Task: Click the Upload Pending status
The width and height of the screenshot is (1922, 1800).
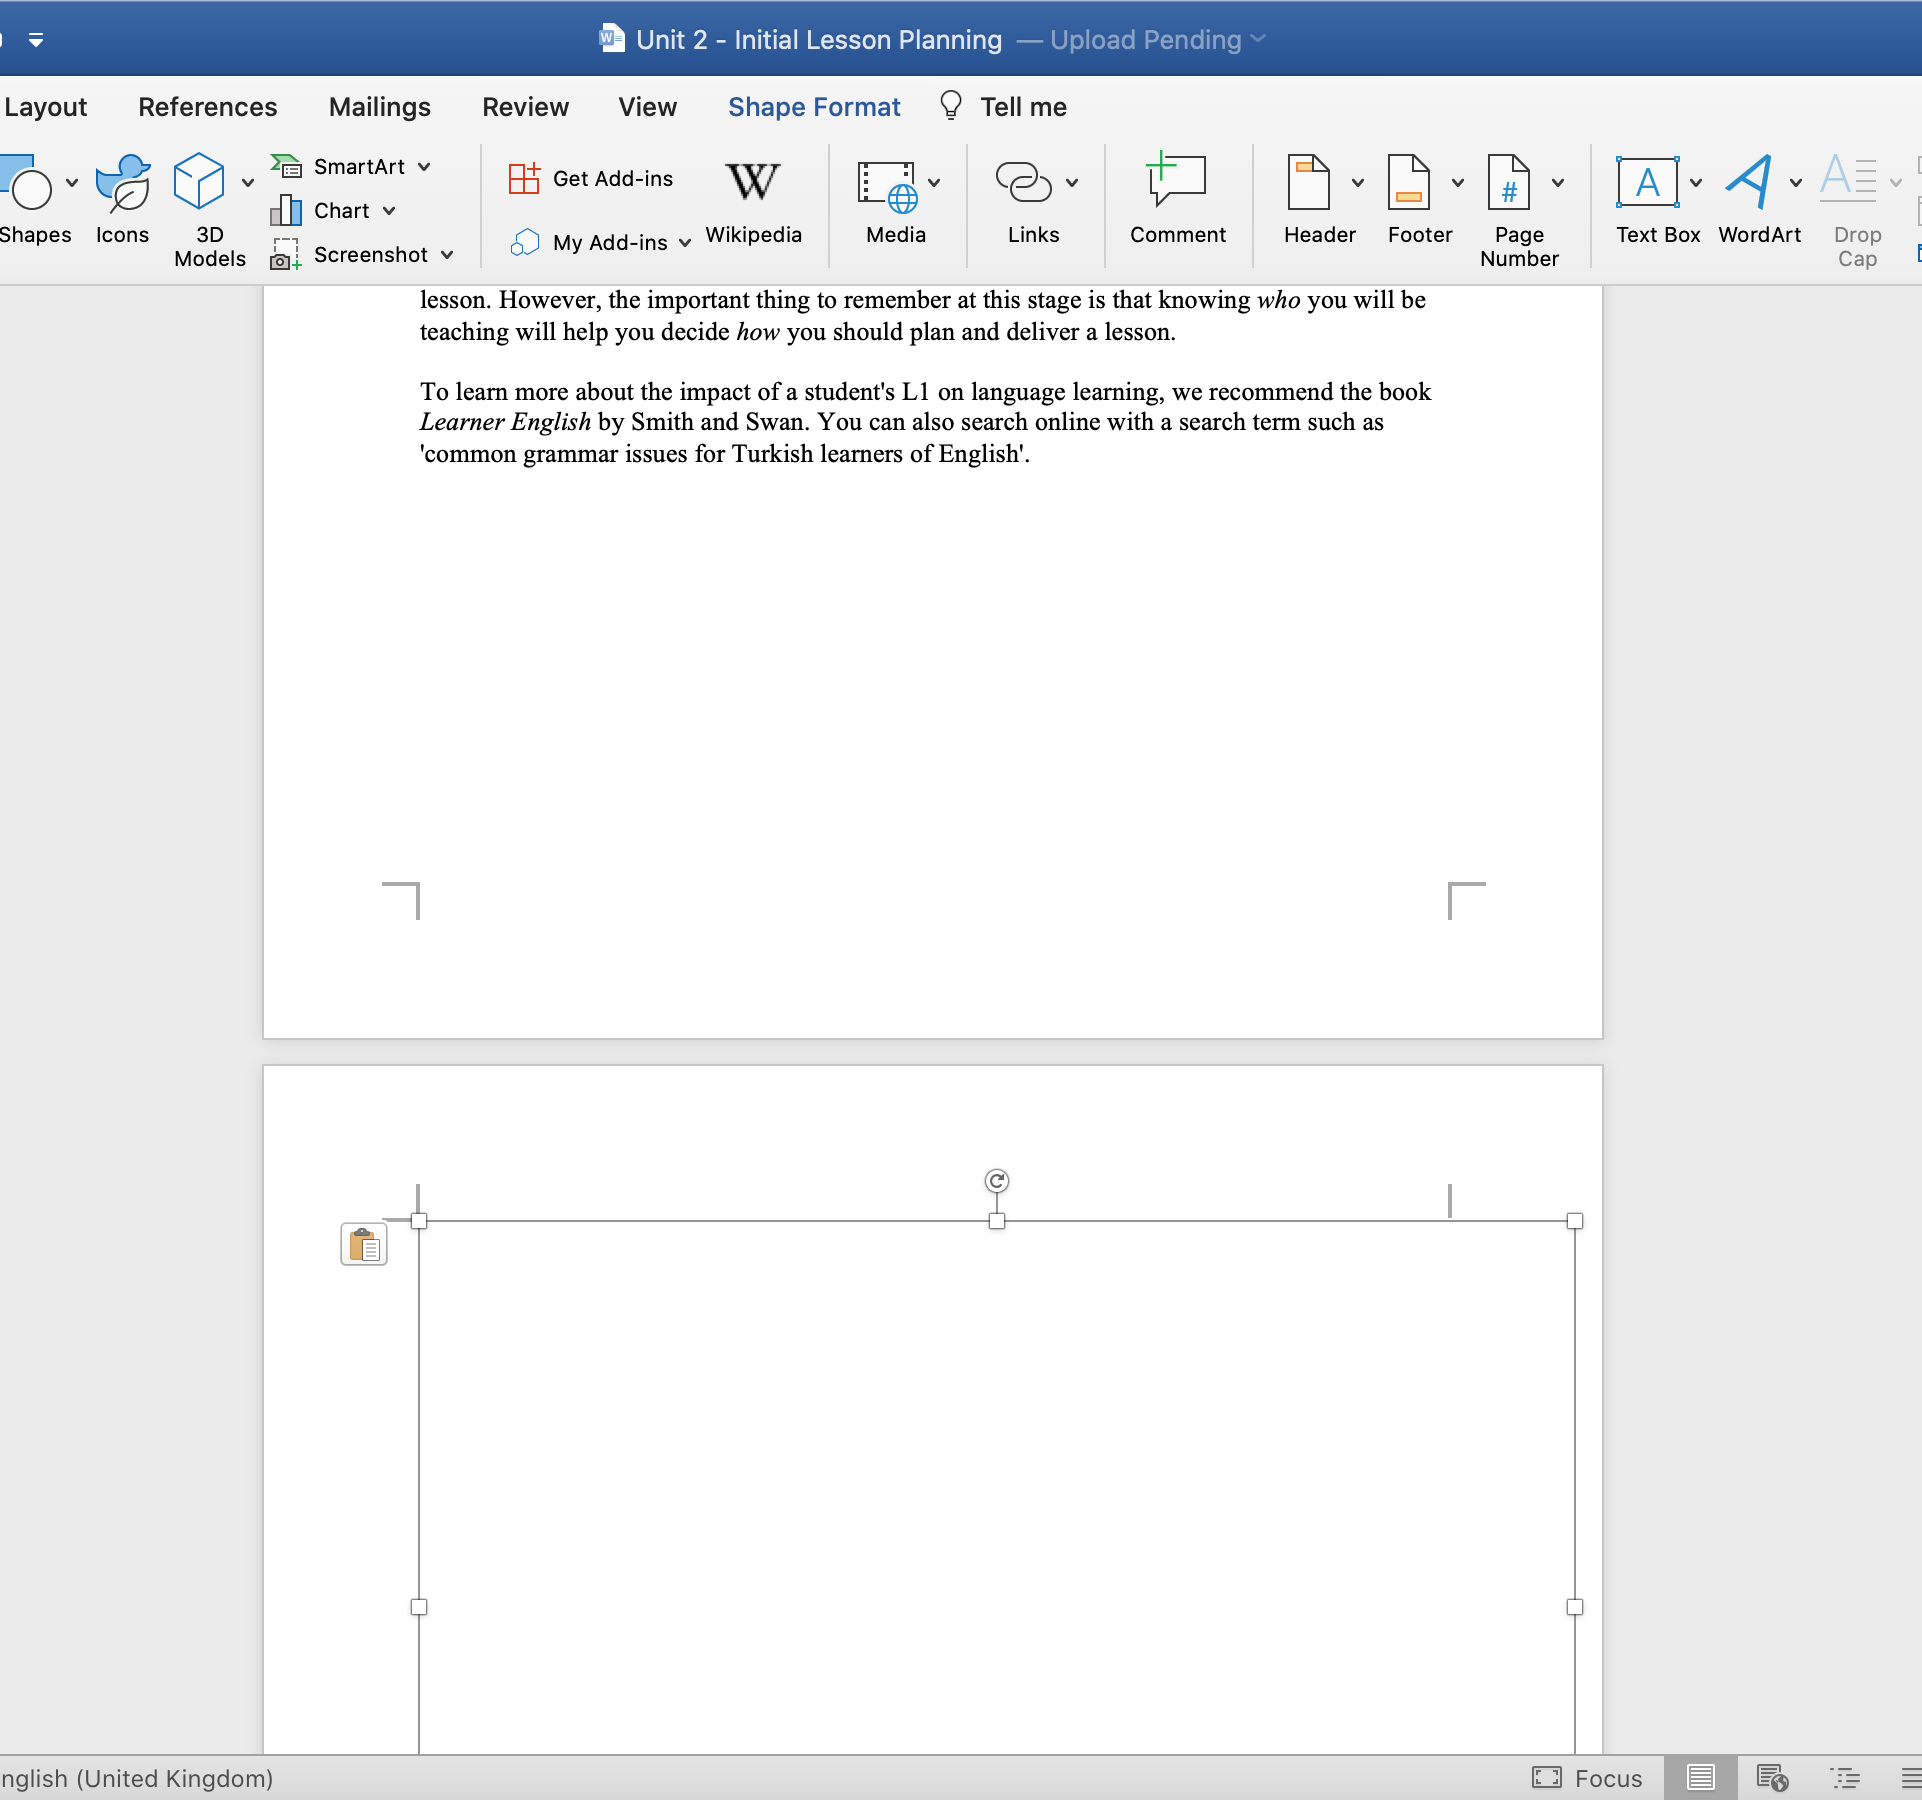Action: 1146,40
